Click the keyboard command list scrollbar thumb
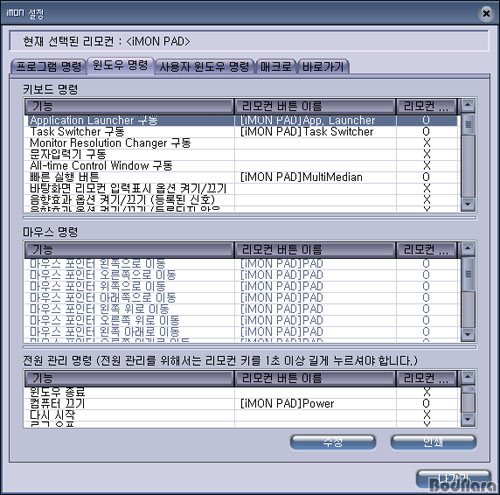 click(x=468, y=124)
